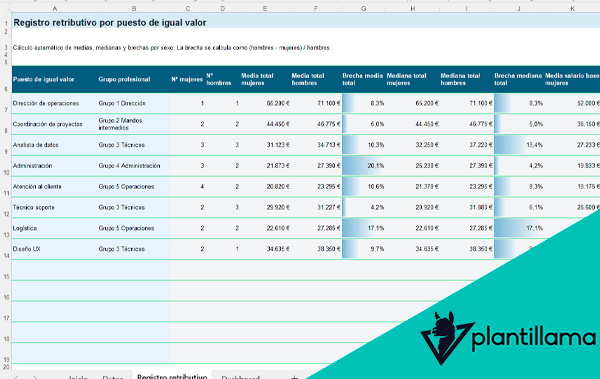Viewport: 600px width, 379px height.
Task: Click the description text about cálculo automático
Action: coord(172,48)
